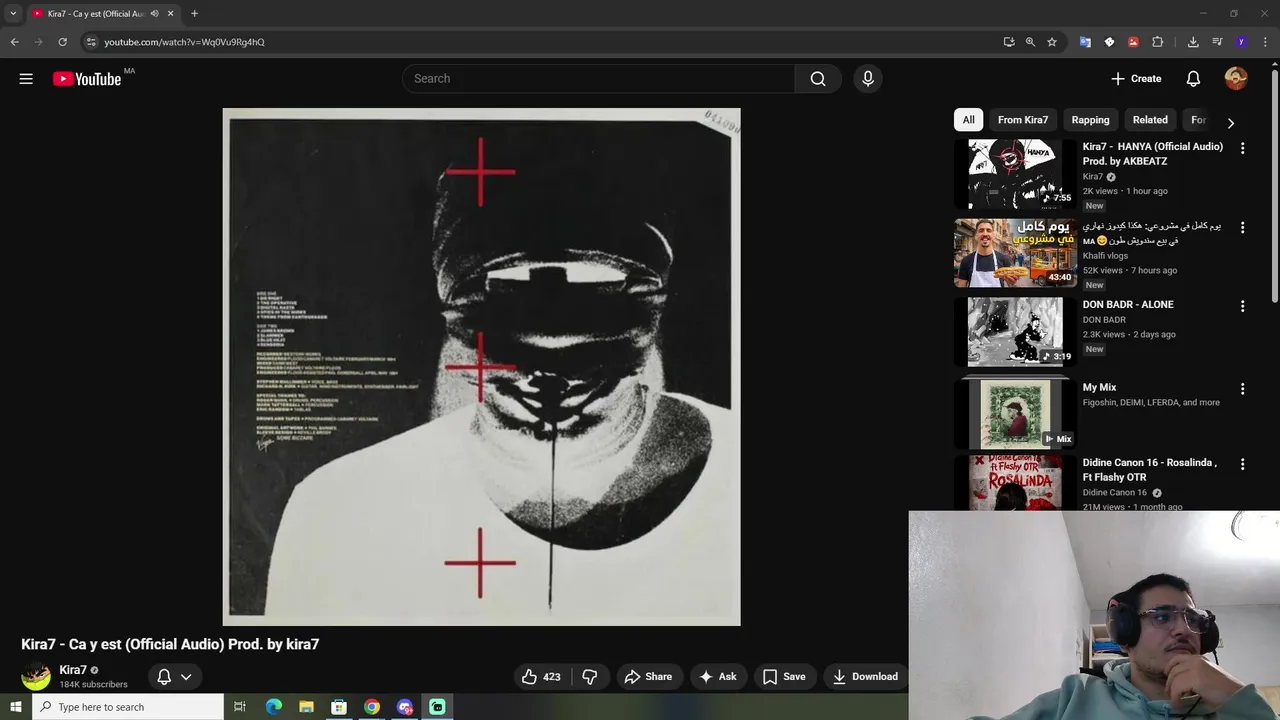Click the search magnifier button
The width and height of the screenshot is (1280, 720).
818,79
